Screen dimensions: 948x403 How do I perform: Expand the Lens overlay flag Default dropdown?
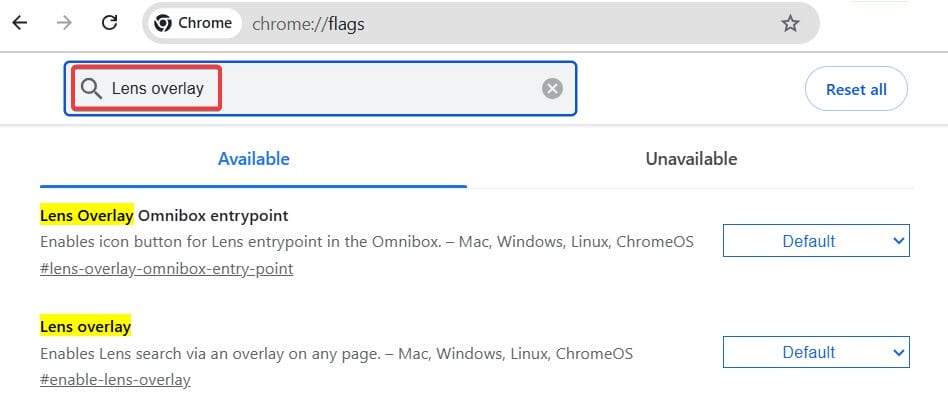[x=816, y=352]
